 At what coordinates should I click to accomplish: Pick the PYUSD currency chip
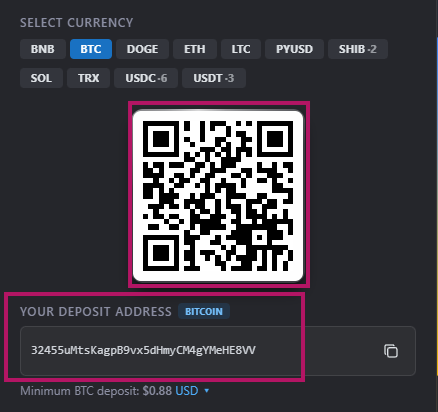click(x=294, y=49)
